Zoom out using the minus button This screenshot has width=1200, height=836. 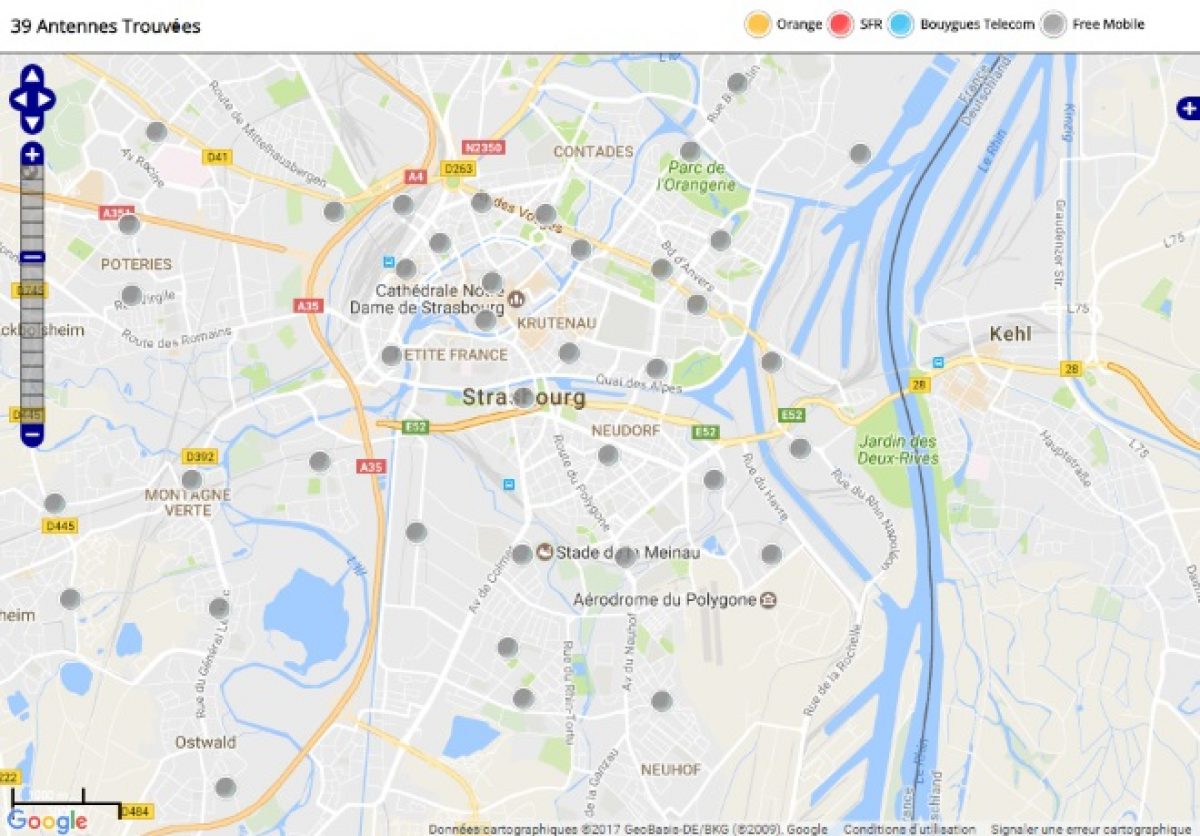32,435
